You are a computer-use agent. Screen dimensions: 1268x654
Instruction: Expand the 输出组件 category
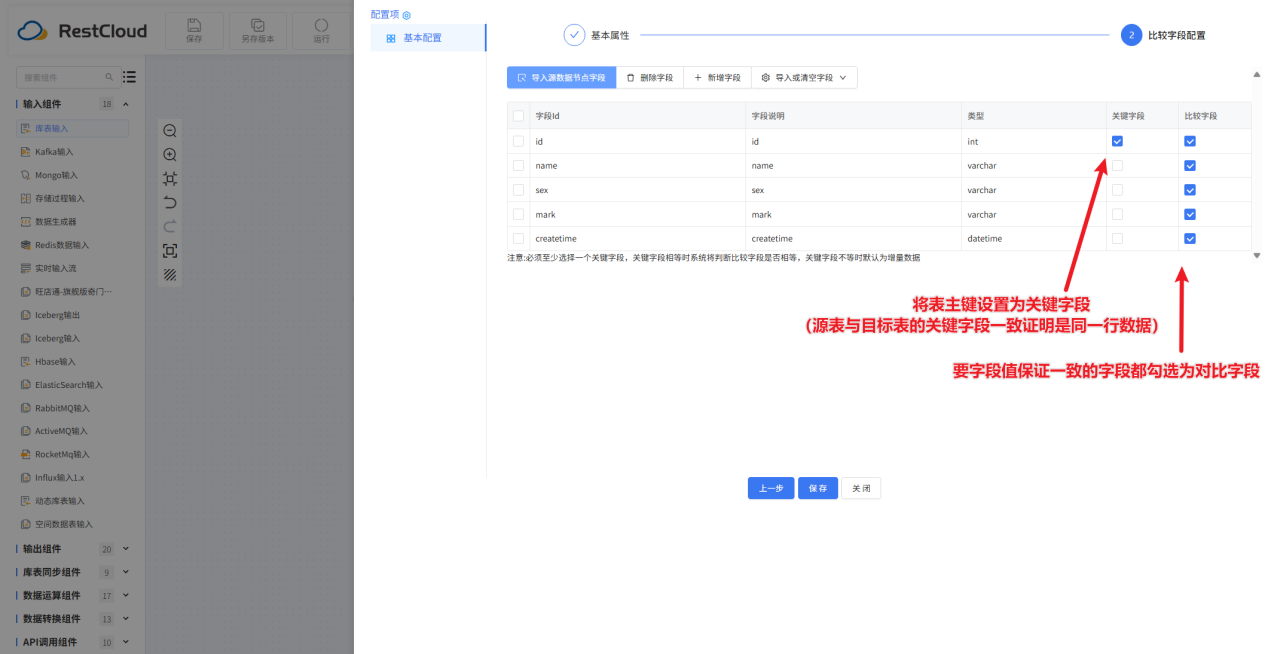tap(126, 549)
